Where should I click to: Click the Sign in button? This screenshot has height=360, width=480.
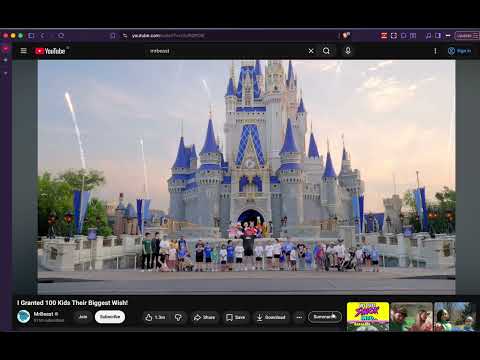tap(460, 51)
